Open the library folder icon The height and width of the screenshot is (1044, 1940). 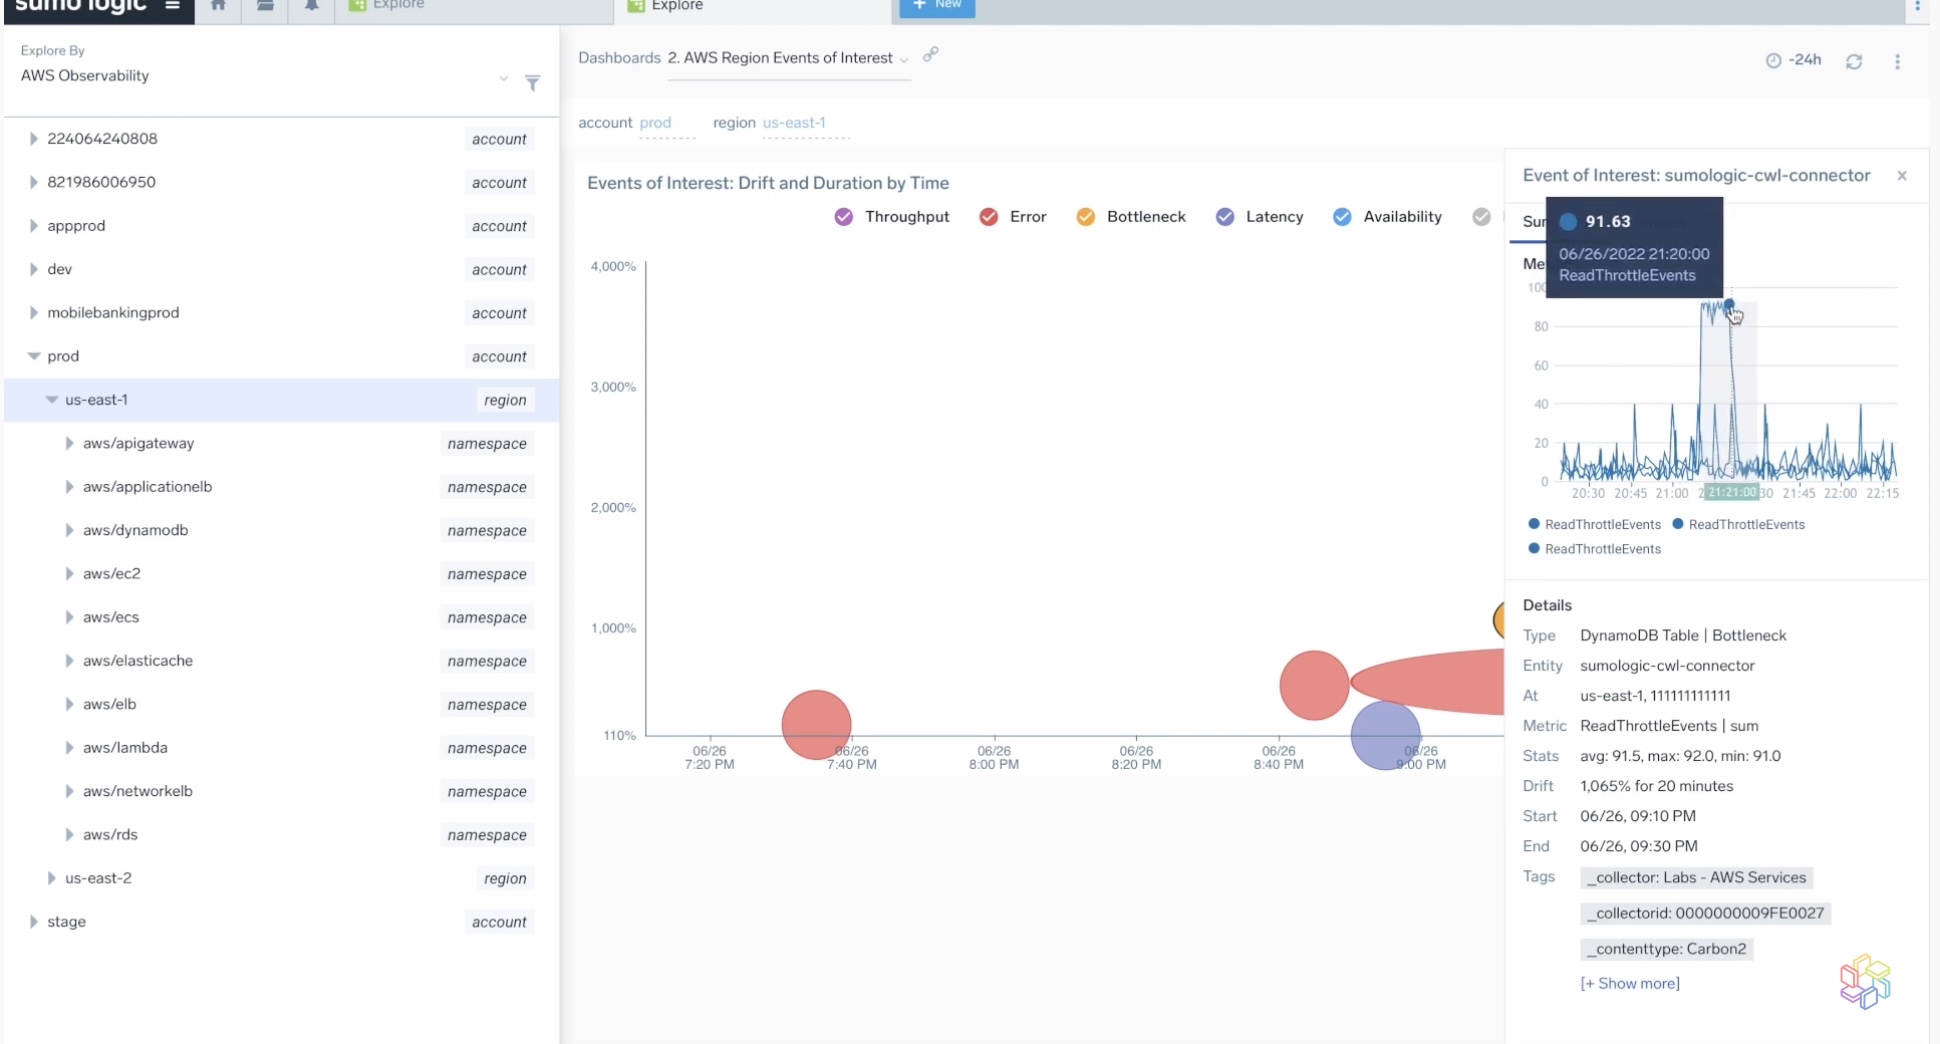[264, 5]
